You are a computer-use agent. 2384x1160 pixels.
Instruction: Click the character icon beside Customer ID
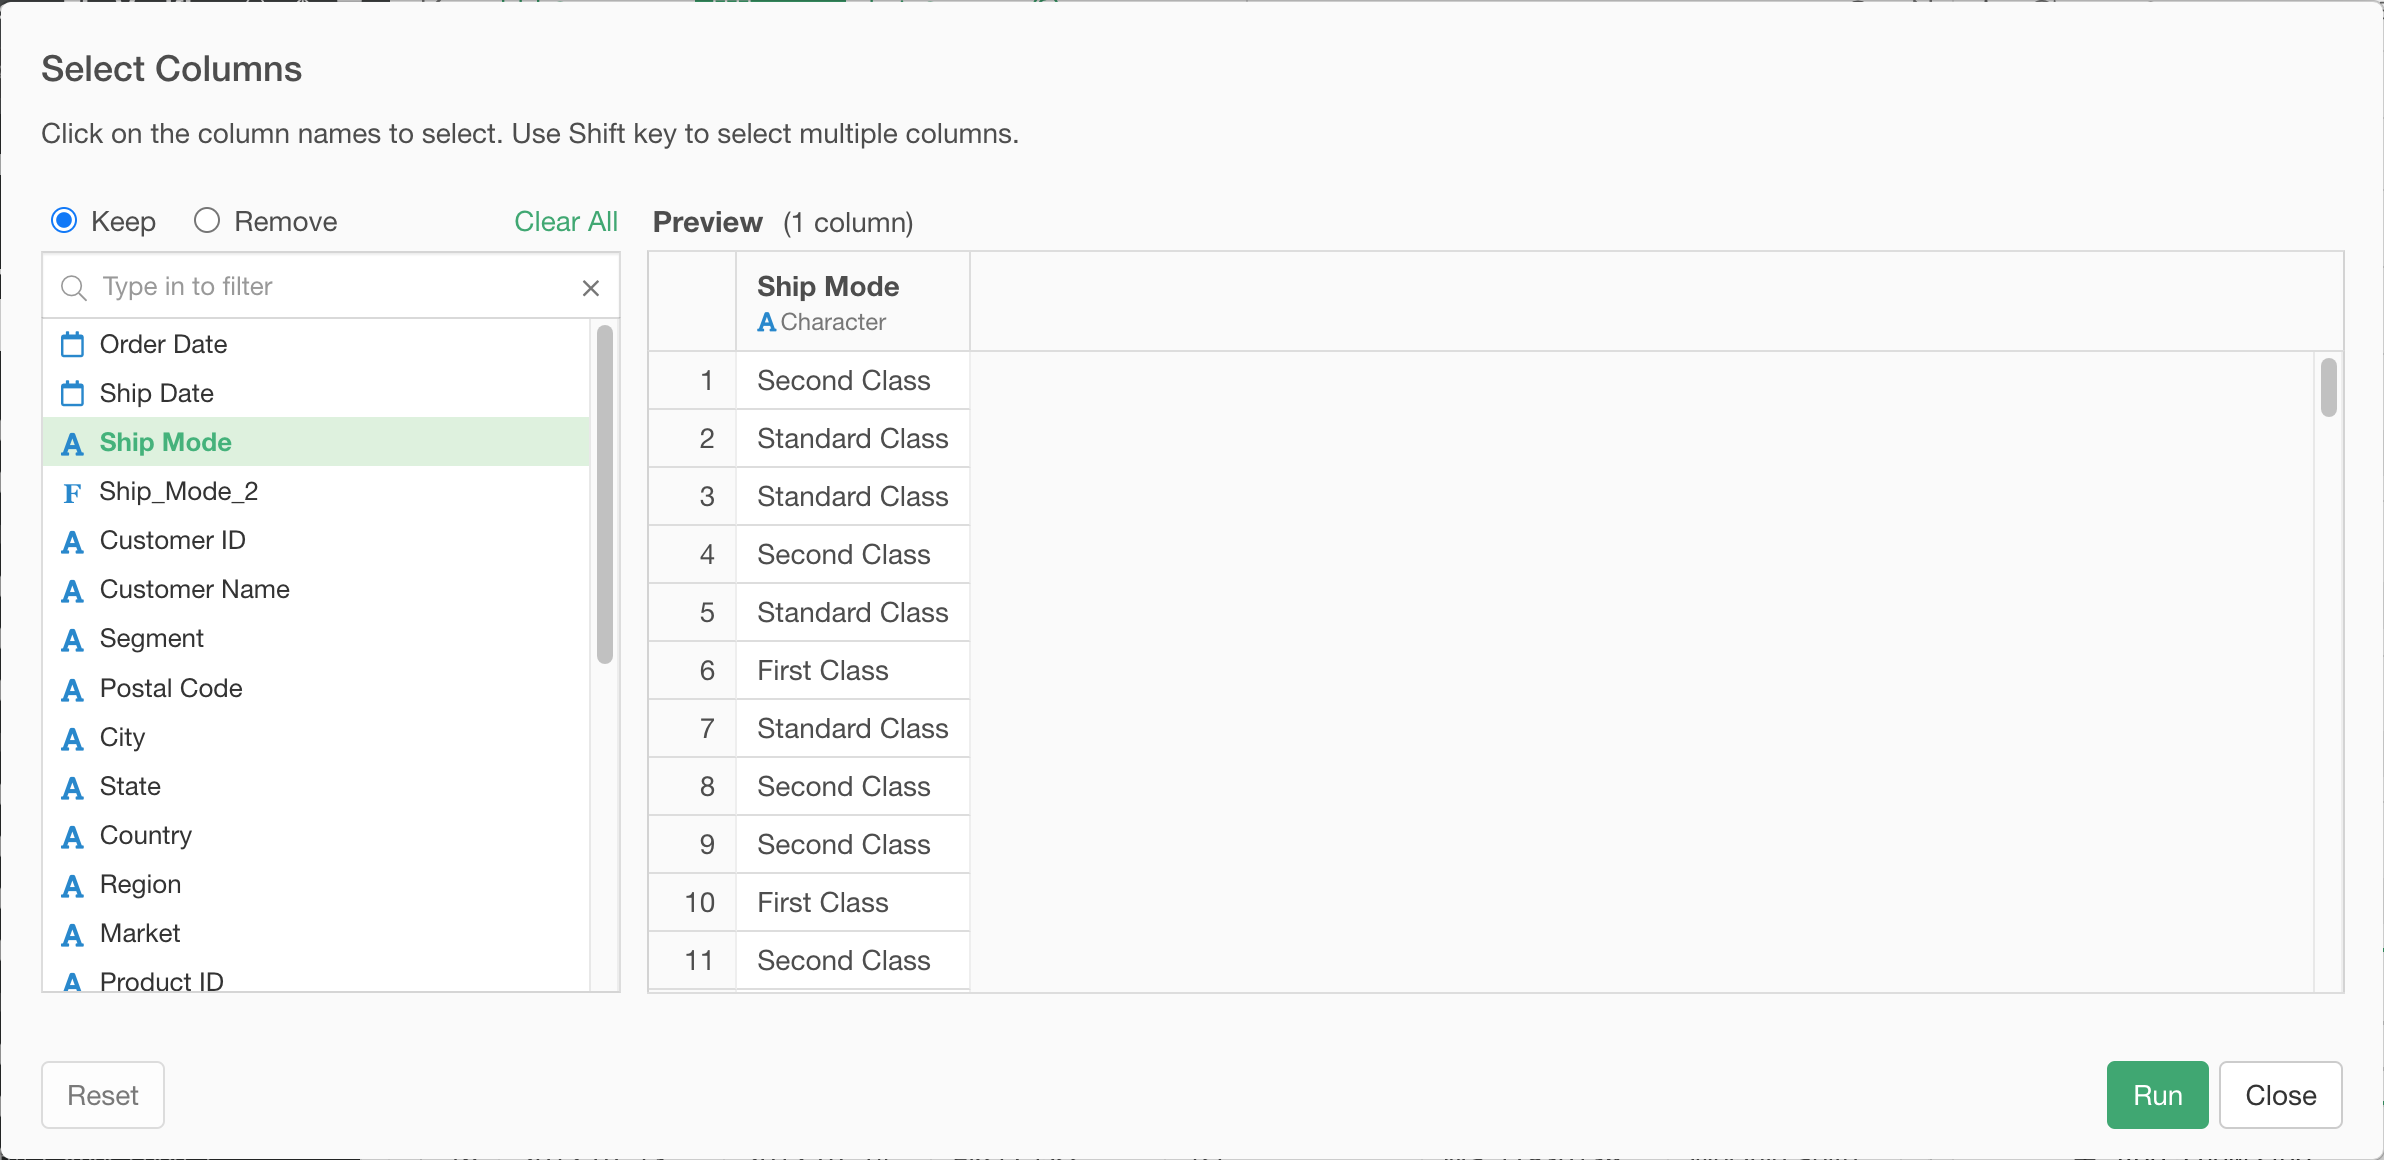tap(72, 542)
